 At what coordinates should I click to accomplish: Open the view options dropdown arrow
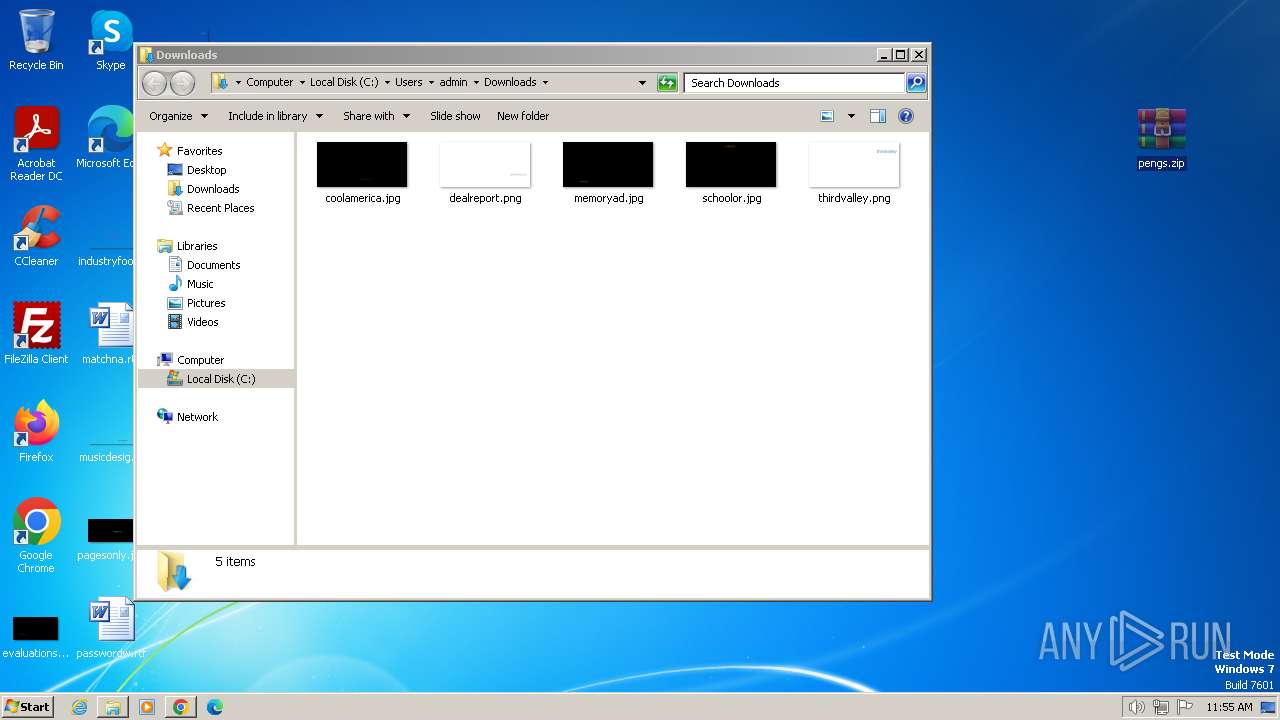coord(851,116)
